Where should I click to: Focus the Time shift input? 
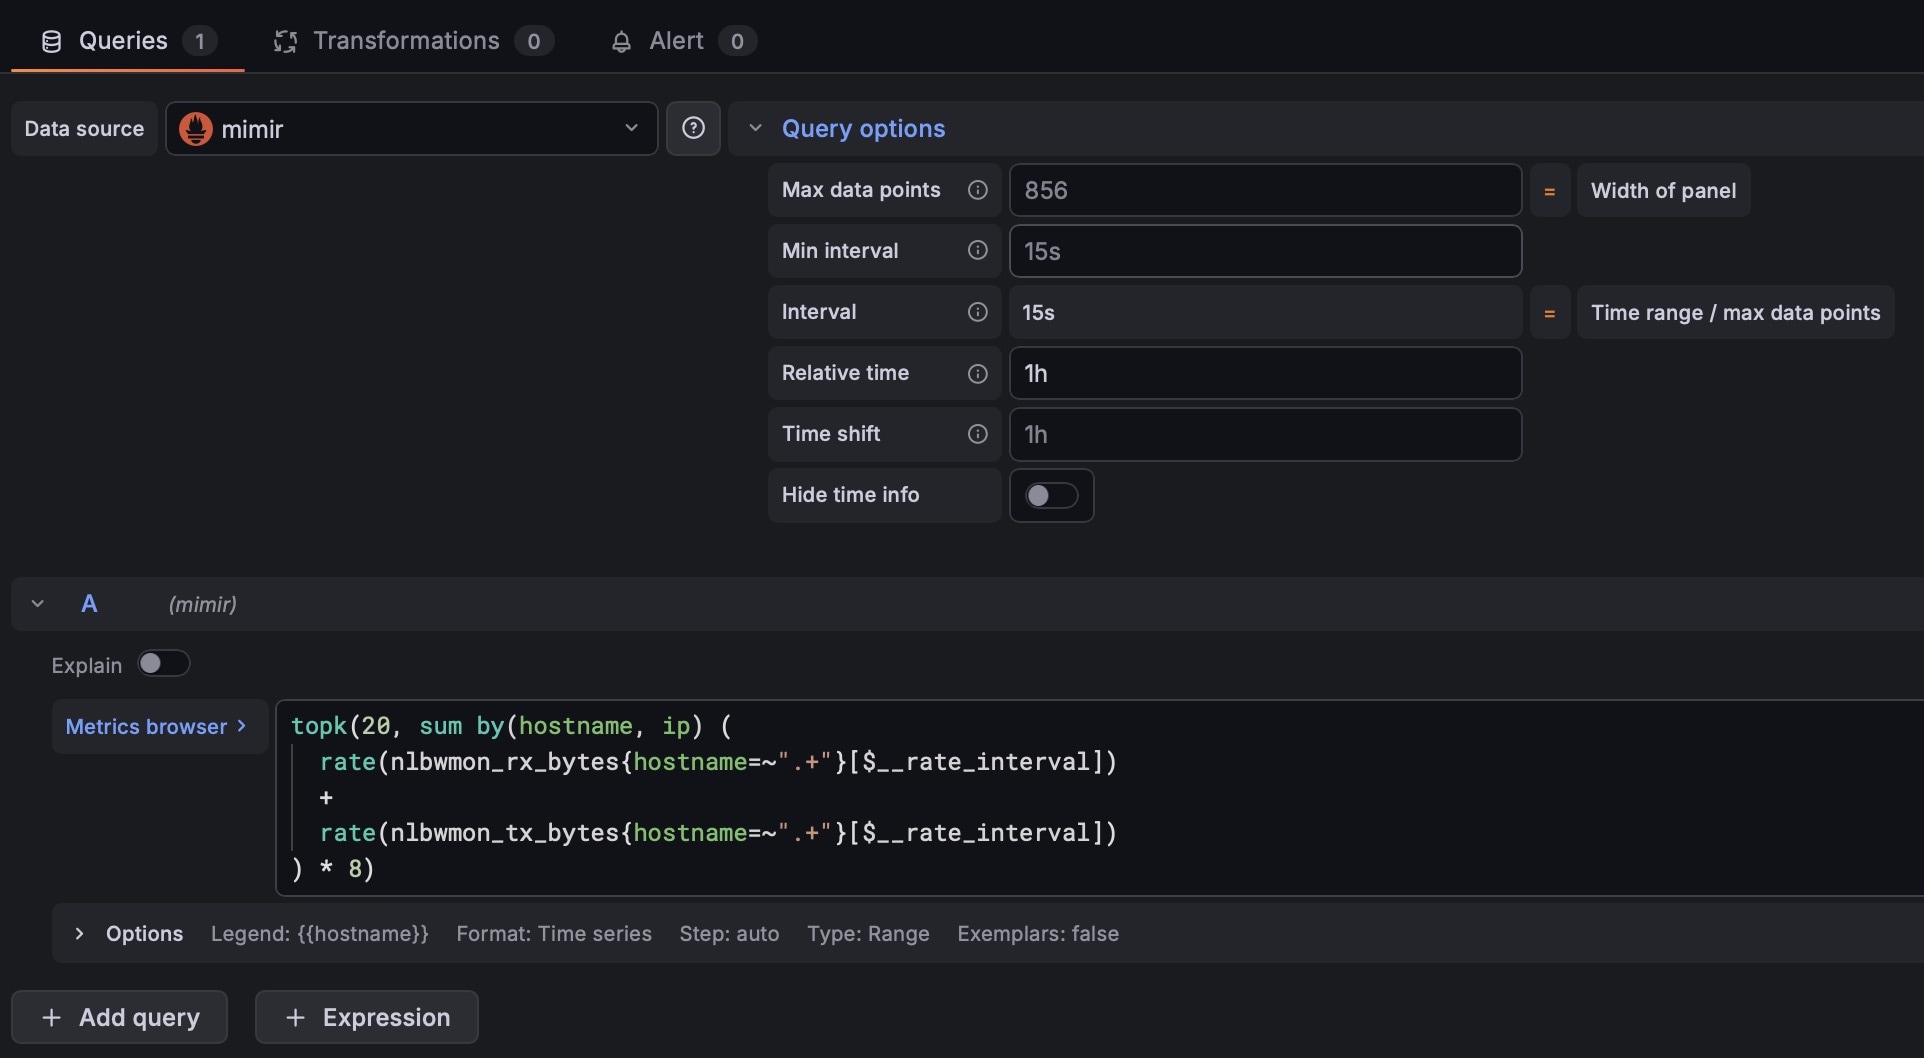coord(1265,434)
